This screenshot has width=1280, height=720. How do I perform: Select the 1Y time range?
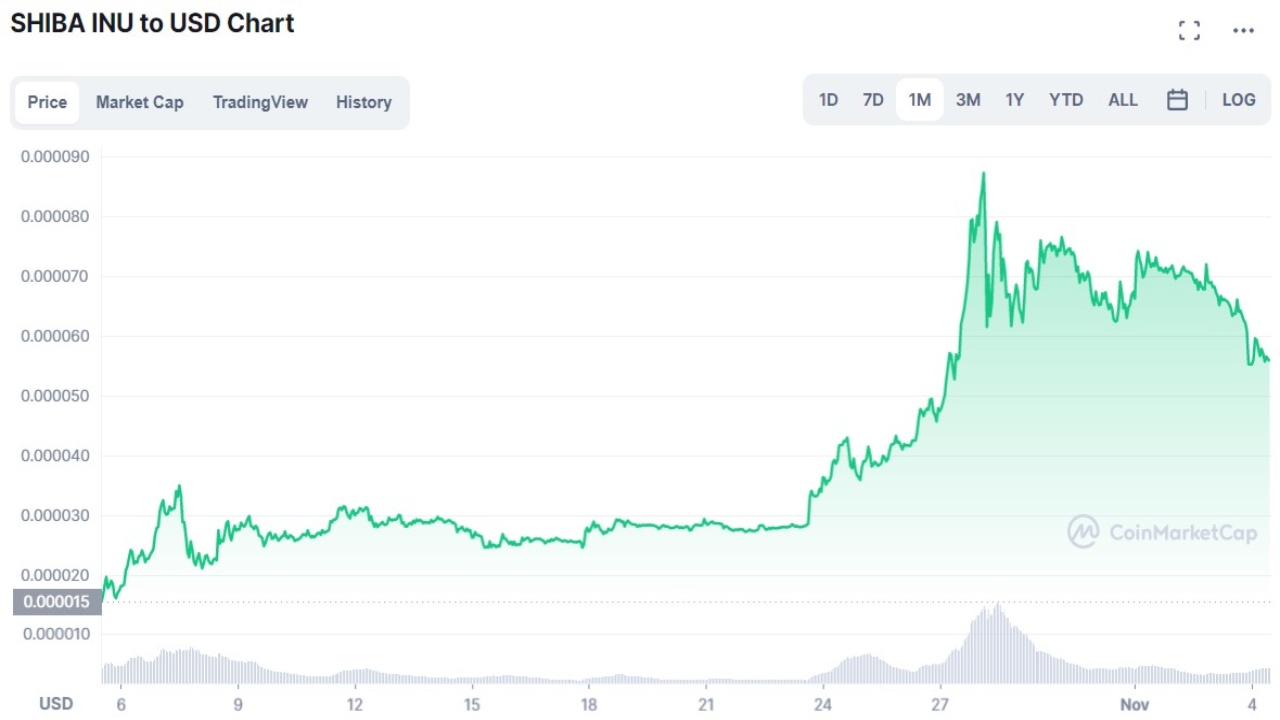(x=1014, y=100)
